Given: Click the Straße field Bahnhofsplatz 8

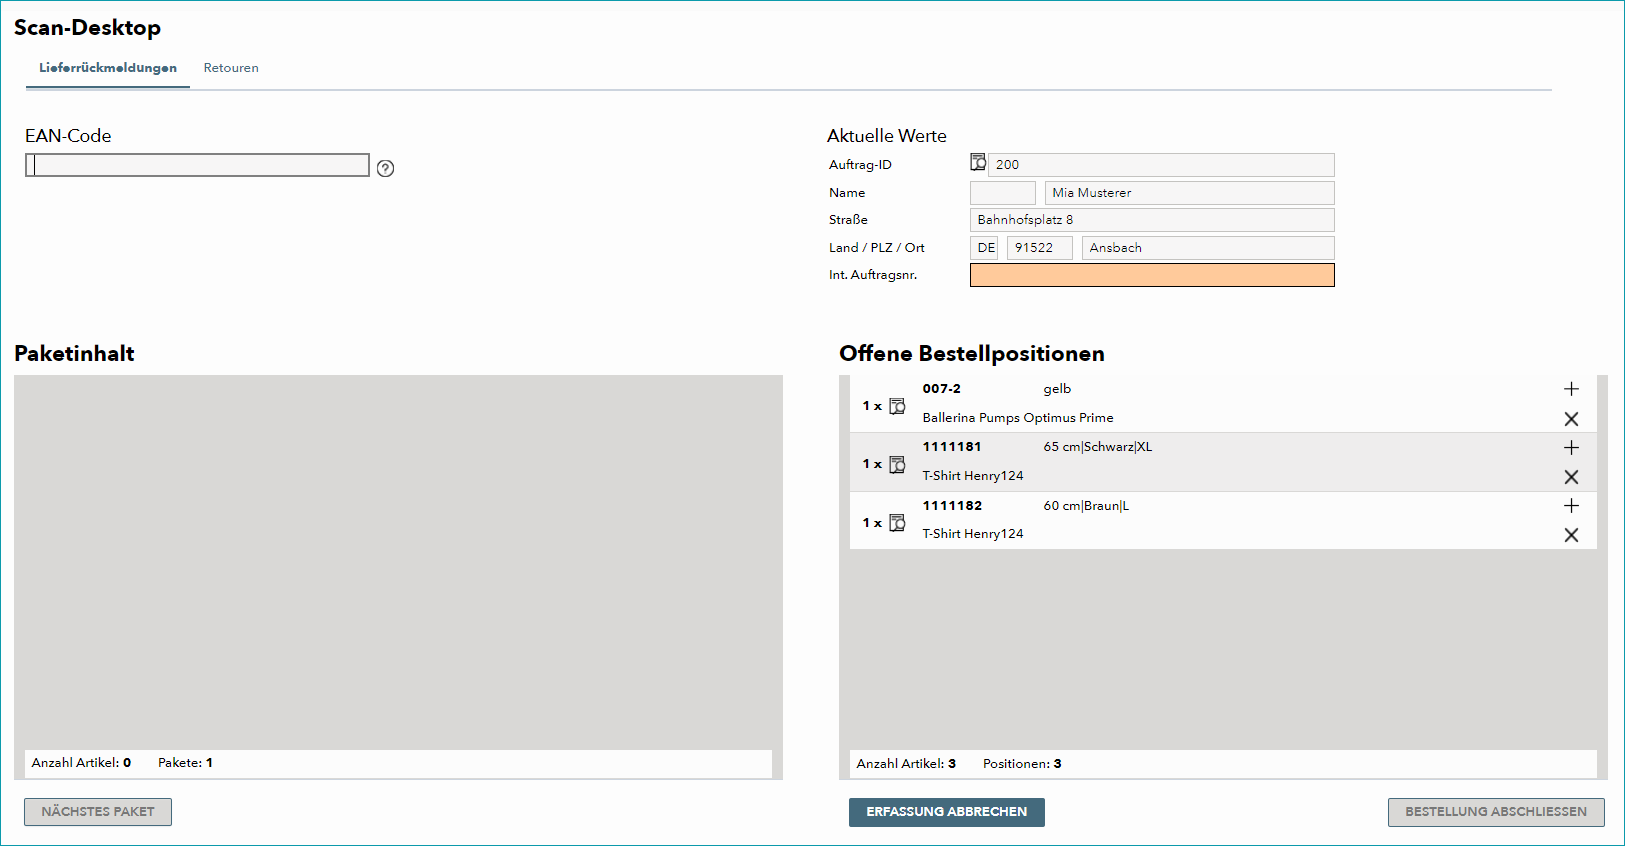Looking at the screenshot, I should 1152,220.
